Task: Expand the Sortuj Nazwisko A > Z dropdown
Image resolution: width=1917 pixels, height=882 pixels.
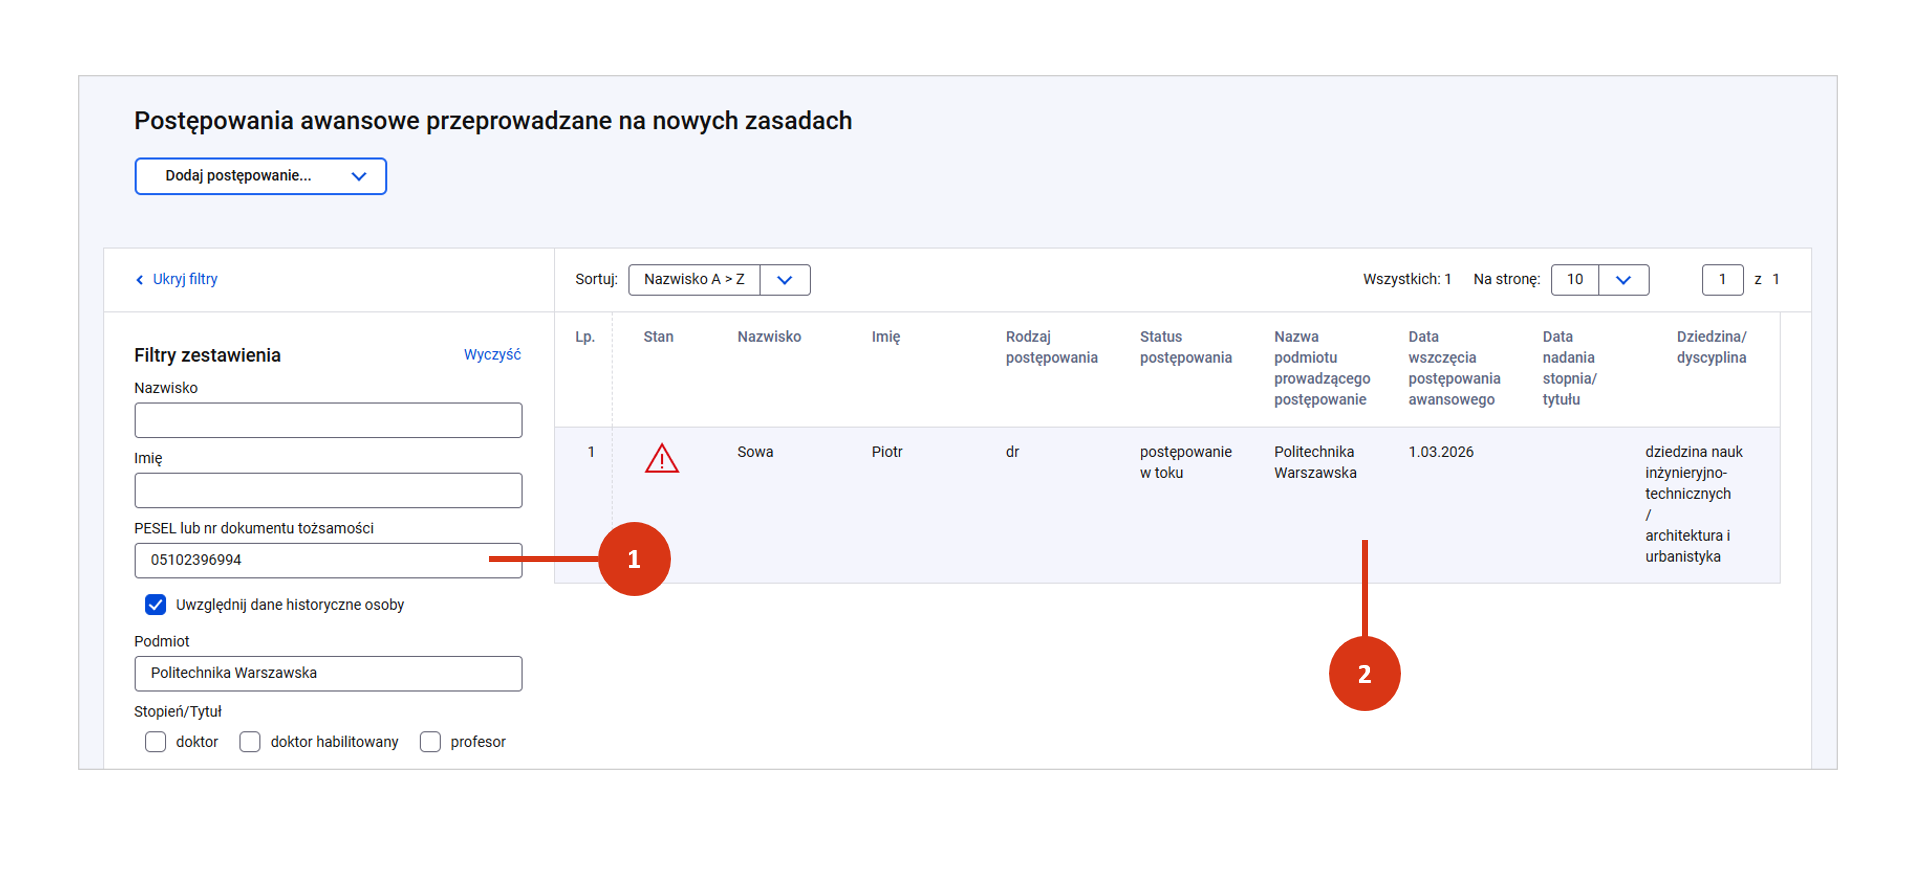Action: (x=784, y=280)
